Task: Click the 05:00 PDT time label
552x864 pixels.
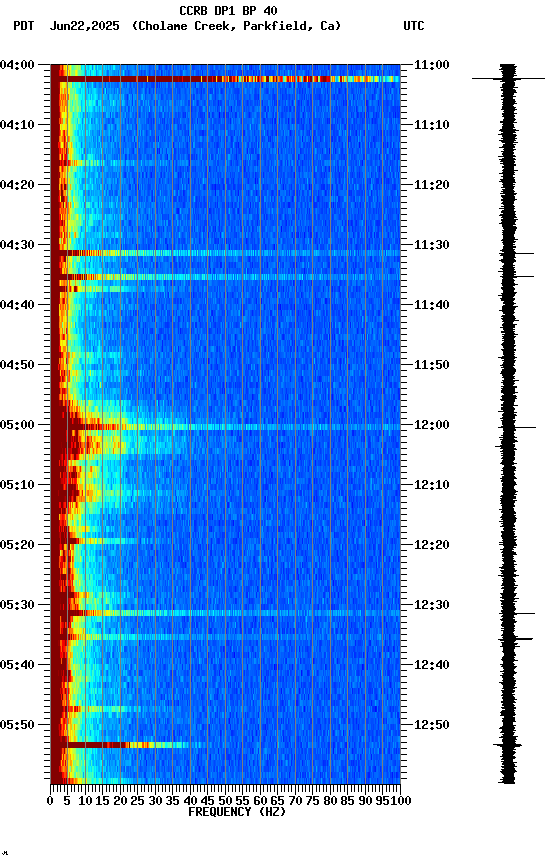Action: (x=17, y=425)
